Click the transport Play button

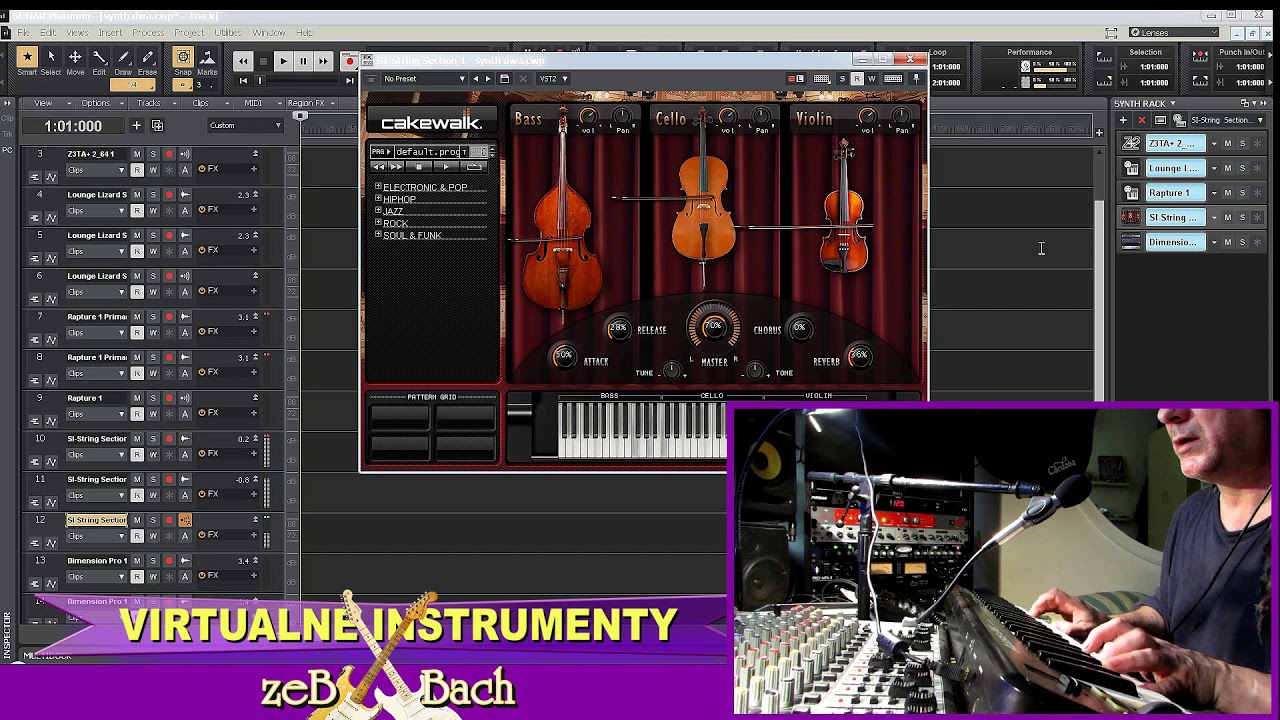point(283,61)
